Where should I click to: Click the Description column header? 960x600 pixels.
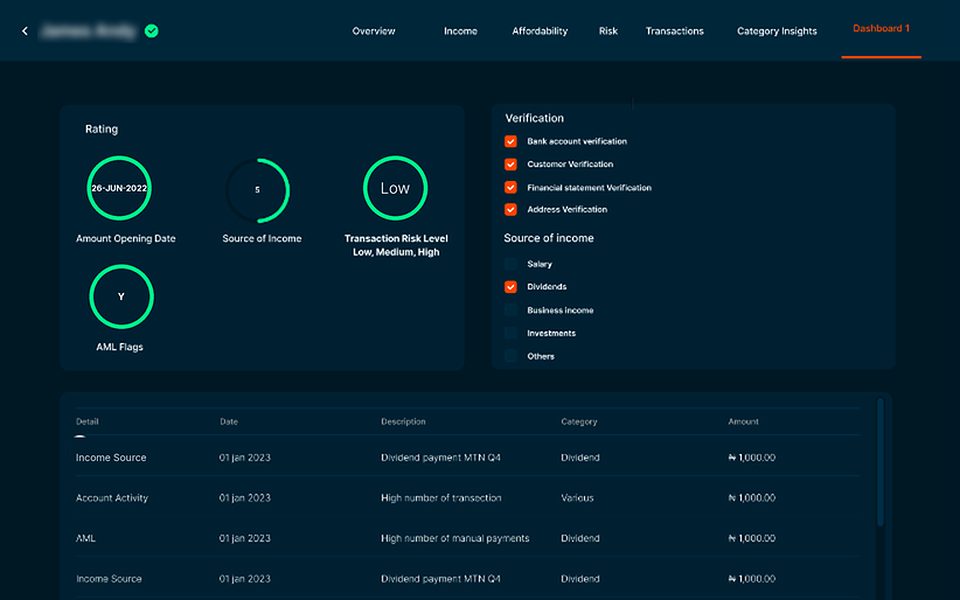click(403, 421)
